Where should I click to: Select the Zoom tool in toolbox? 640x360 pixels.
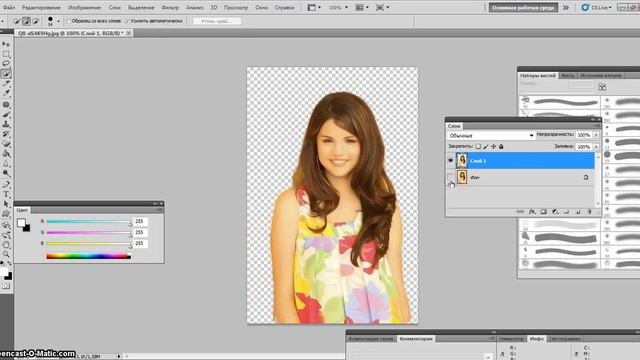coord(6,254)
